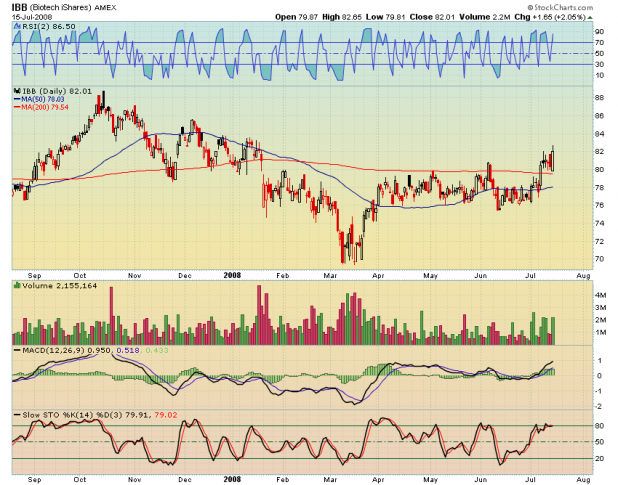This screenshot has height=485, width=618.
Task: Click the High 82.65 value
Action: (x=342, y=17)
